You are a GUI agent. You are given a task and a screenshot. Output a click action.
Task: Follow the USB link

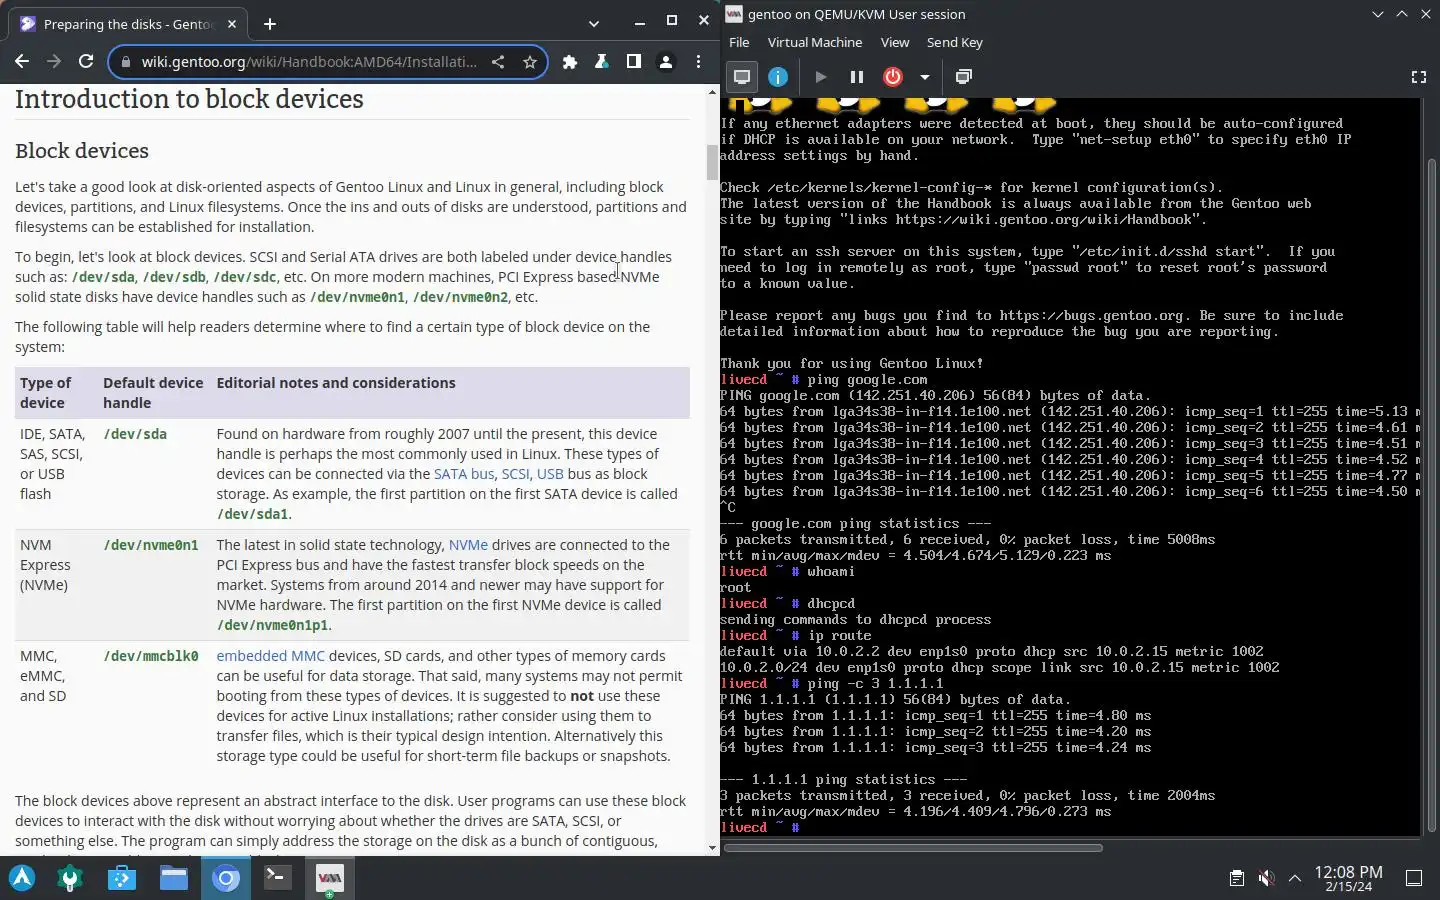tap(550, 474)
